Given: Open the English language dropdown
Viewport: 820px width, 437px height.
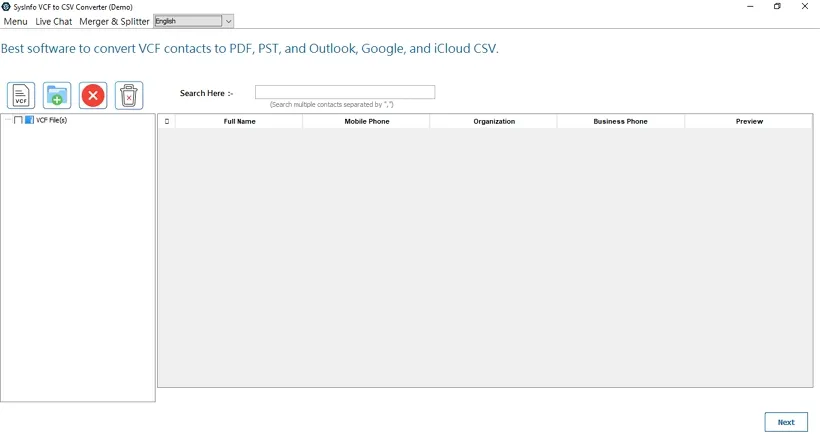Looking at the screenshot, I should pos(188,21).
